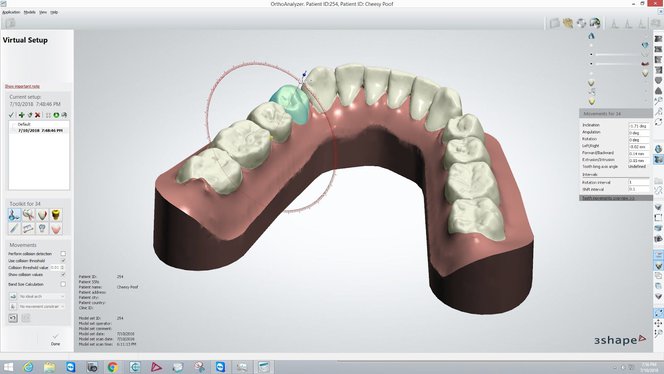This screenshot has height=374, width=664.
Task: Click the red X delete setup icon
Action: click(x=38, y=115)
